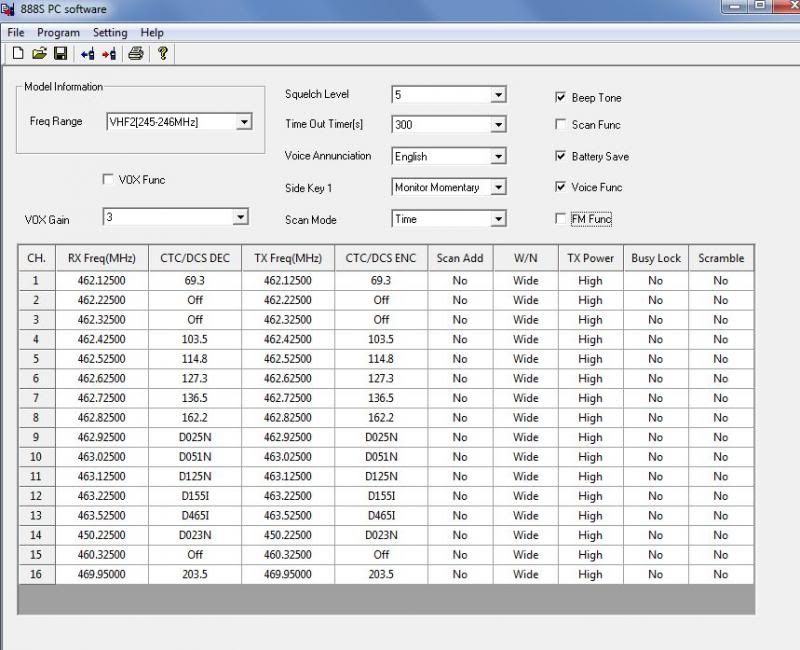800x650 pixels.
Task: Click the Scan Add column header
Action: 460,258
